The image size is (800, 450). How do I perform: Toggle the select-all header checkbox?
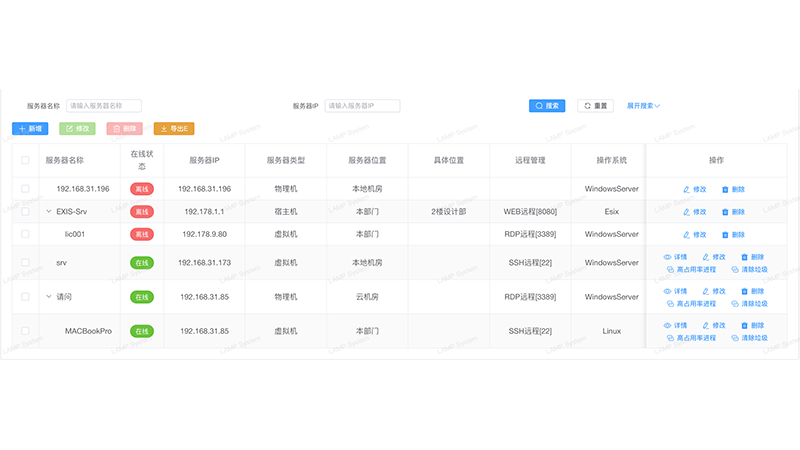point(25,160)
